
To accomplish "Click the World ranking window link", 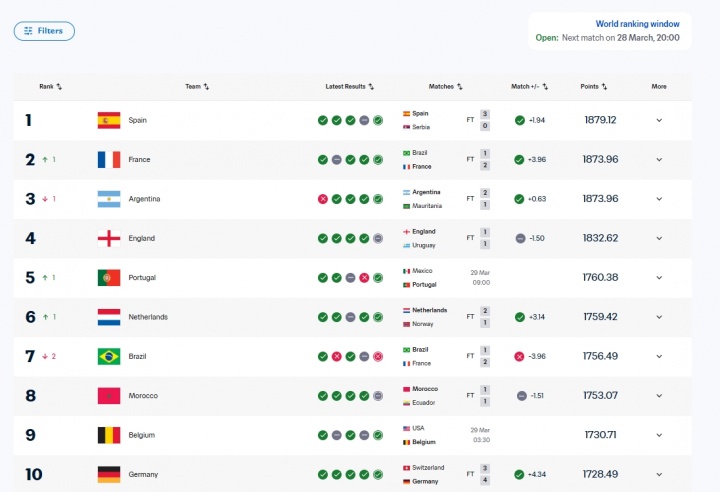I will coord(637,24).
